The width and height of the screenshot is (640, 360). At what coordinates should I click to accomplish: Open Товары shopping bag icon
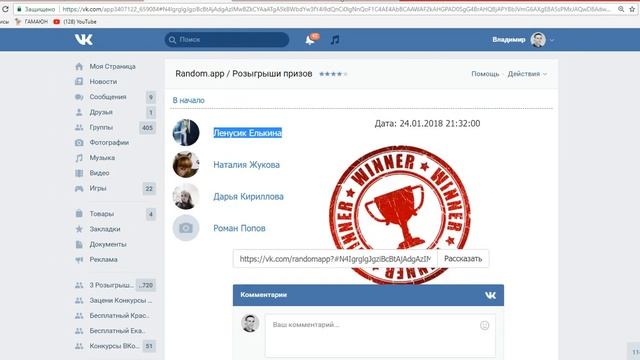[79, 213]
